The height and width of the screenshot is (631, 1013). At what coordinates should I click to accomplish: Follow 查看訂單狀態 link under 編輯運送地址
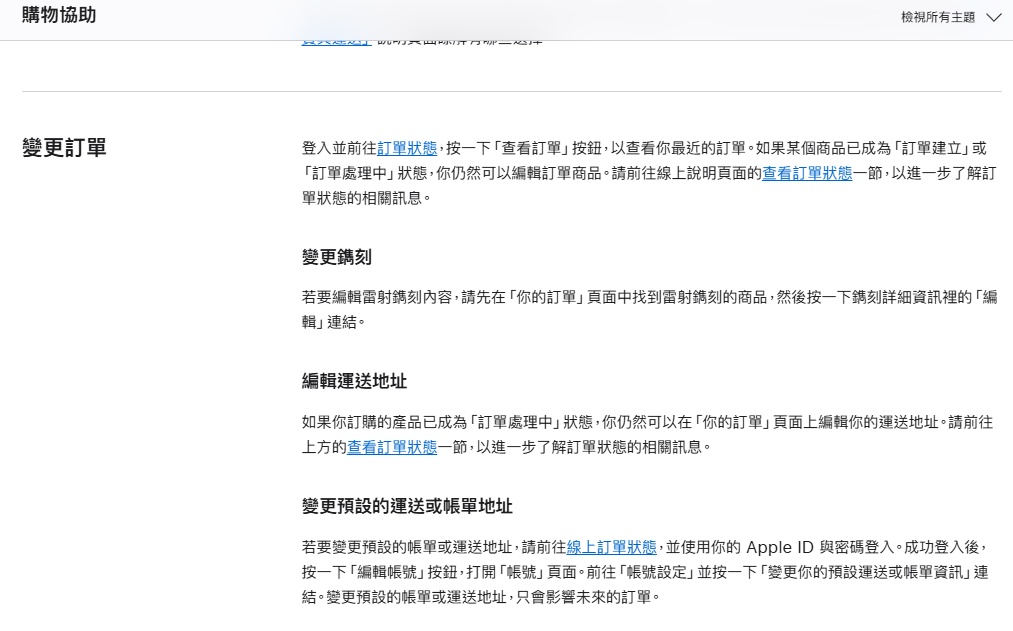[x=392, y=447]
